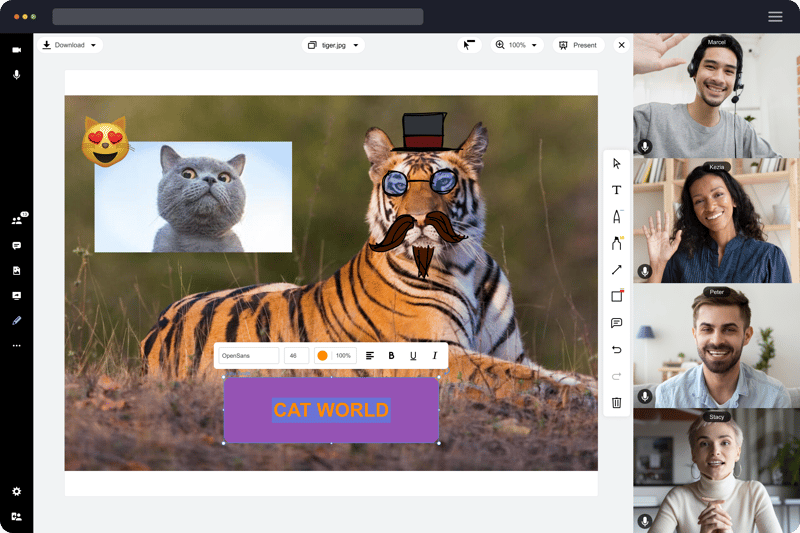Choose the line drawing tool
Image resolution: width=800 pixels, height=533 pixels.
tap(616, 270)
